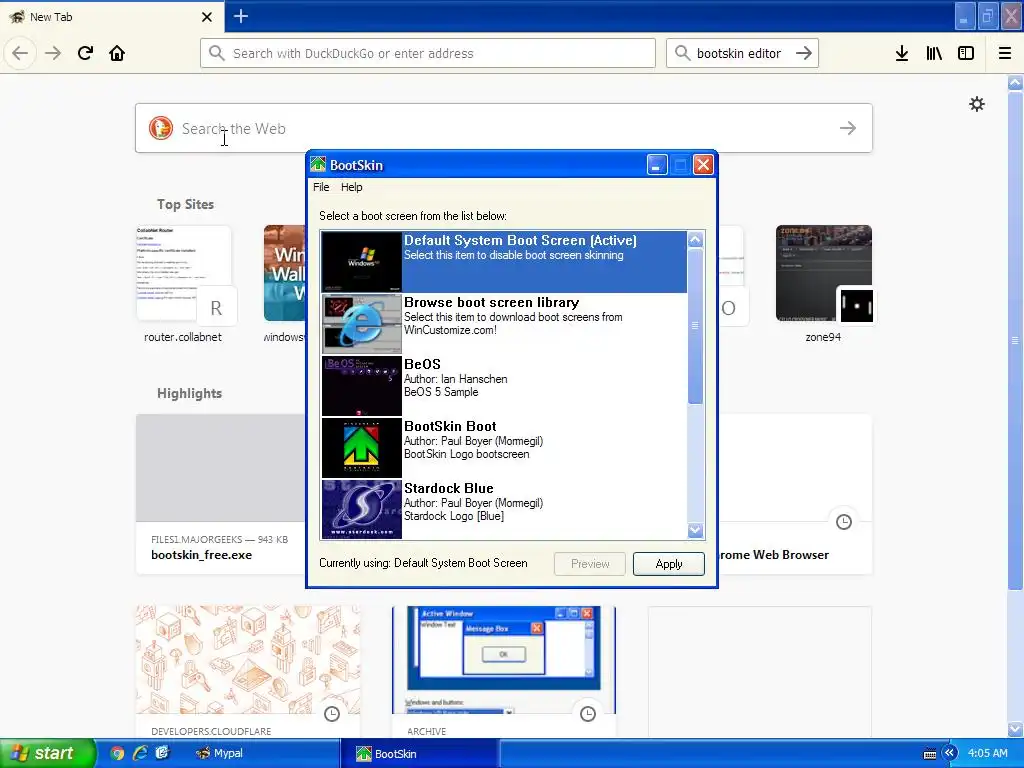Launch Internet Explorer from quick launch
The height and width of the screenshot is (768, 1024).
pyautogui.click(x=140, y=753)
